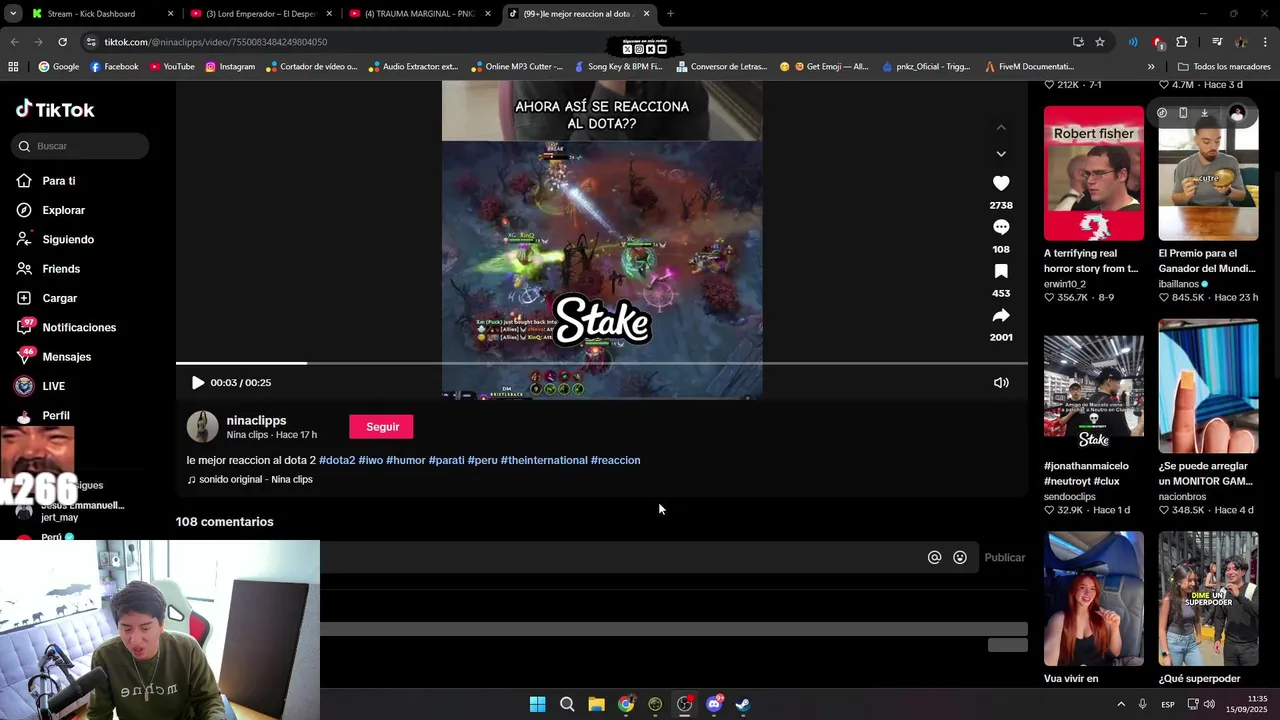This screenshot has width=1280, height=720.
Task: Open the #iwo hashtag
Action: 371,460
